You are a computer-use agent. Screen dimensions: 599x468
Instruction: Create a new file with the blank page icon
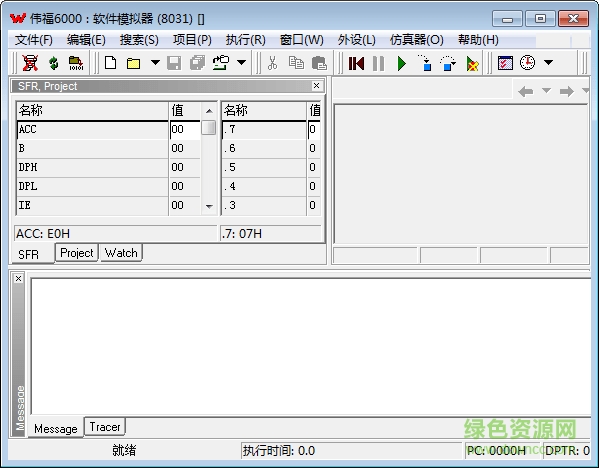110,63
